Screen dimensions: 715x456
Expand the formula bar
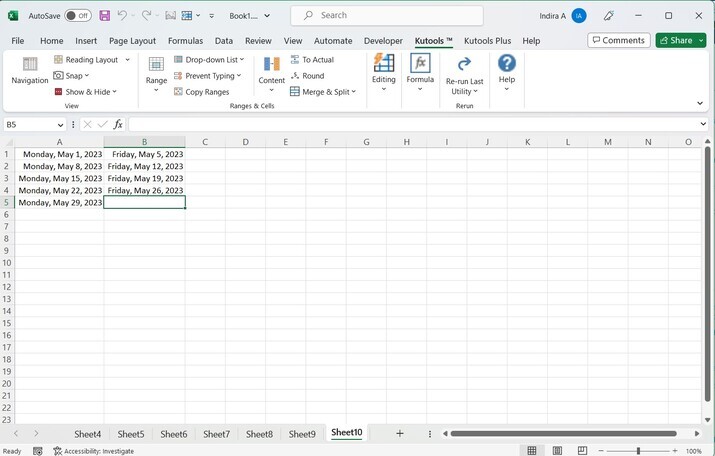pos(703,124)
